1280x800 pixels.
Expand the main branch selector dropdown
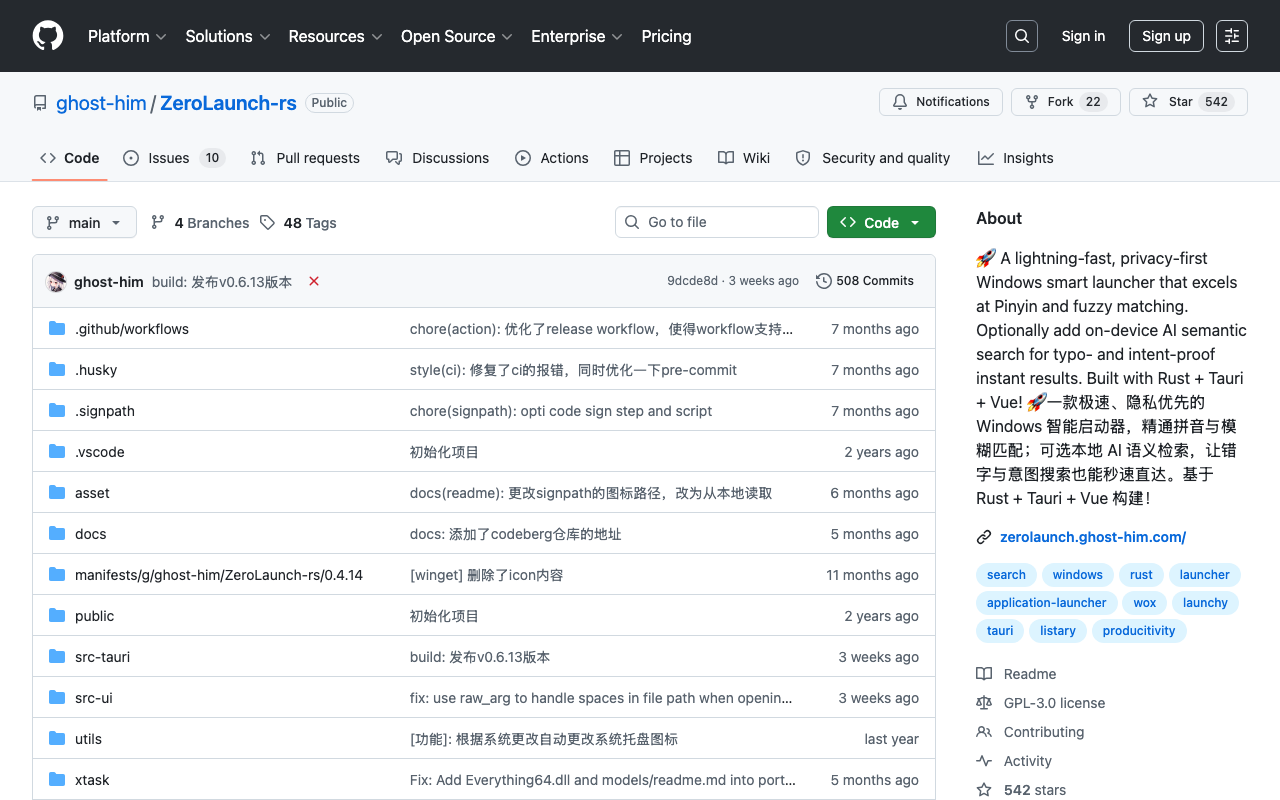coord(84,222)
